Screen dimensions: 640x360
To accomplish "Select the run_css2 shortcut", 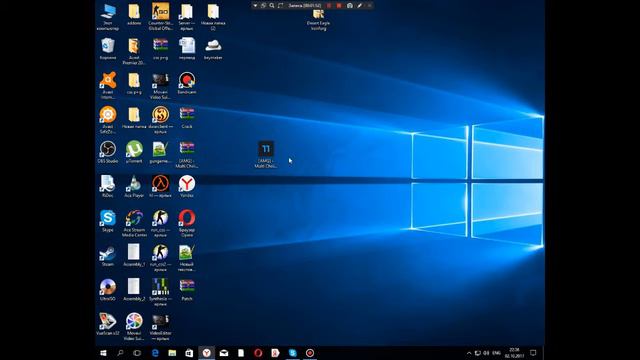I will click(x=160, y=258).
